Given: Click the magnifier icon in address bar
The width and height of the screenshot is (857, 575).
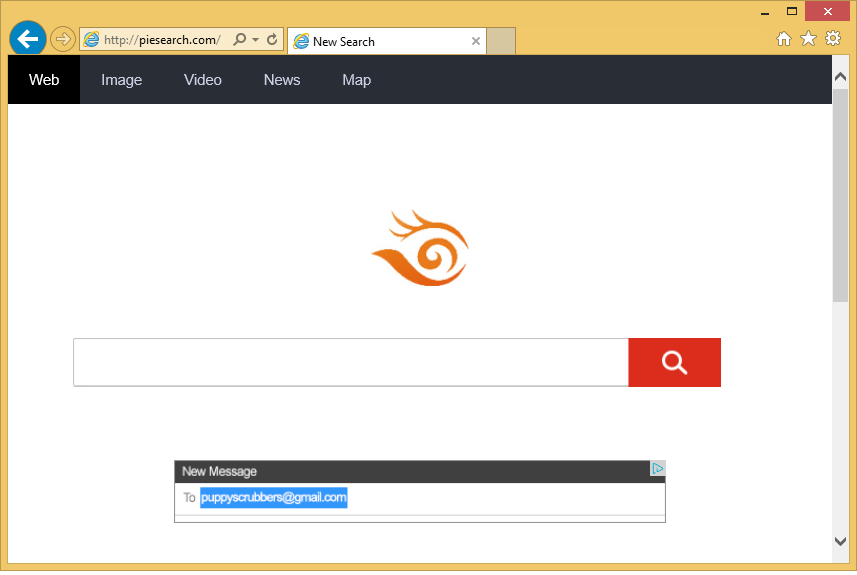Looking at the screenshot, I should click(x=239, y=40).
